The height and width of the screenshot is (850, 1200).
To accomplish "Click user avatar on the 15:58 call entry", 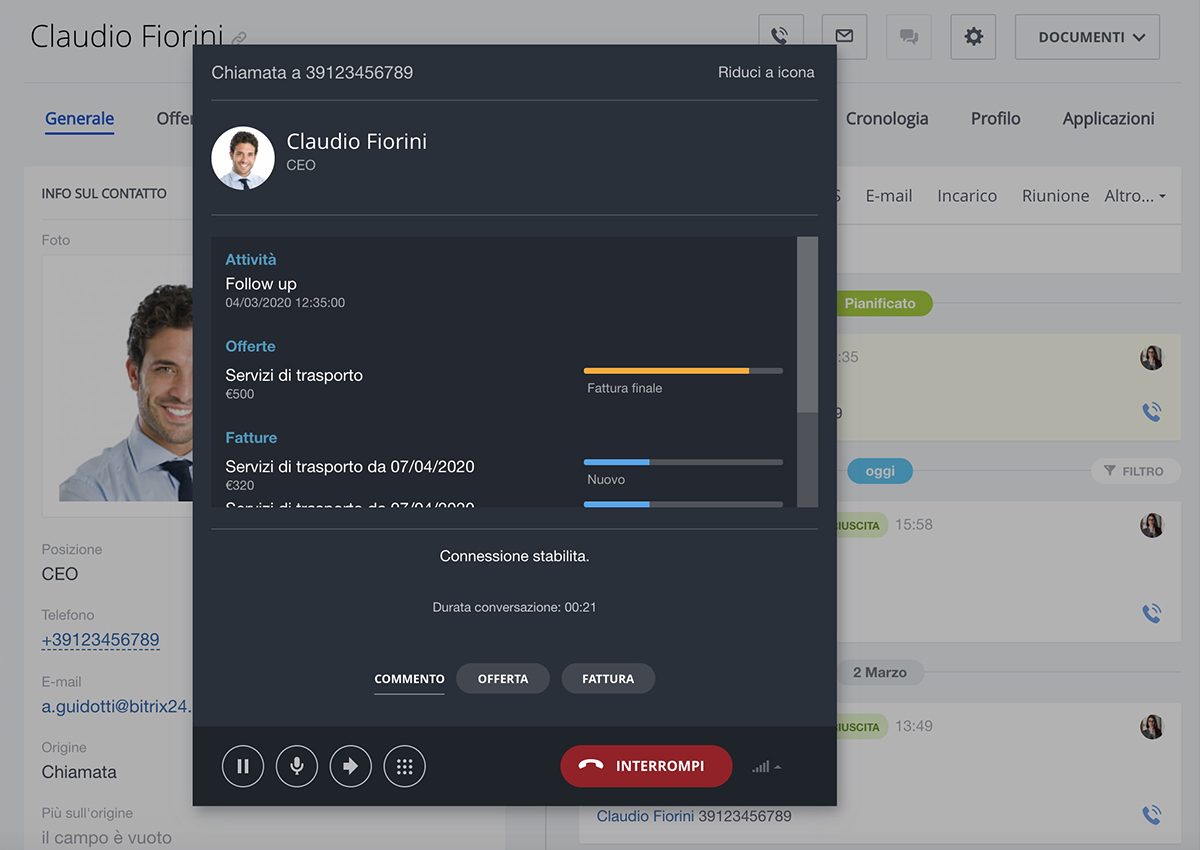I will click(x=1152, y=525).
